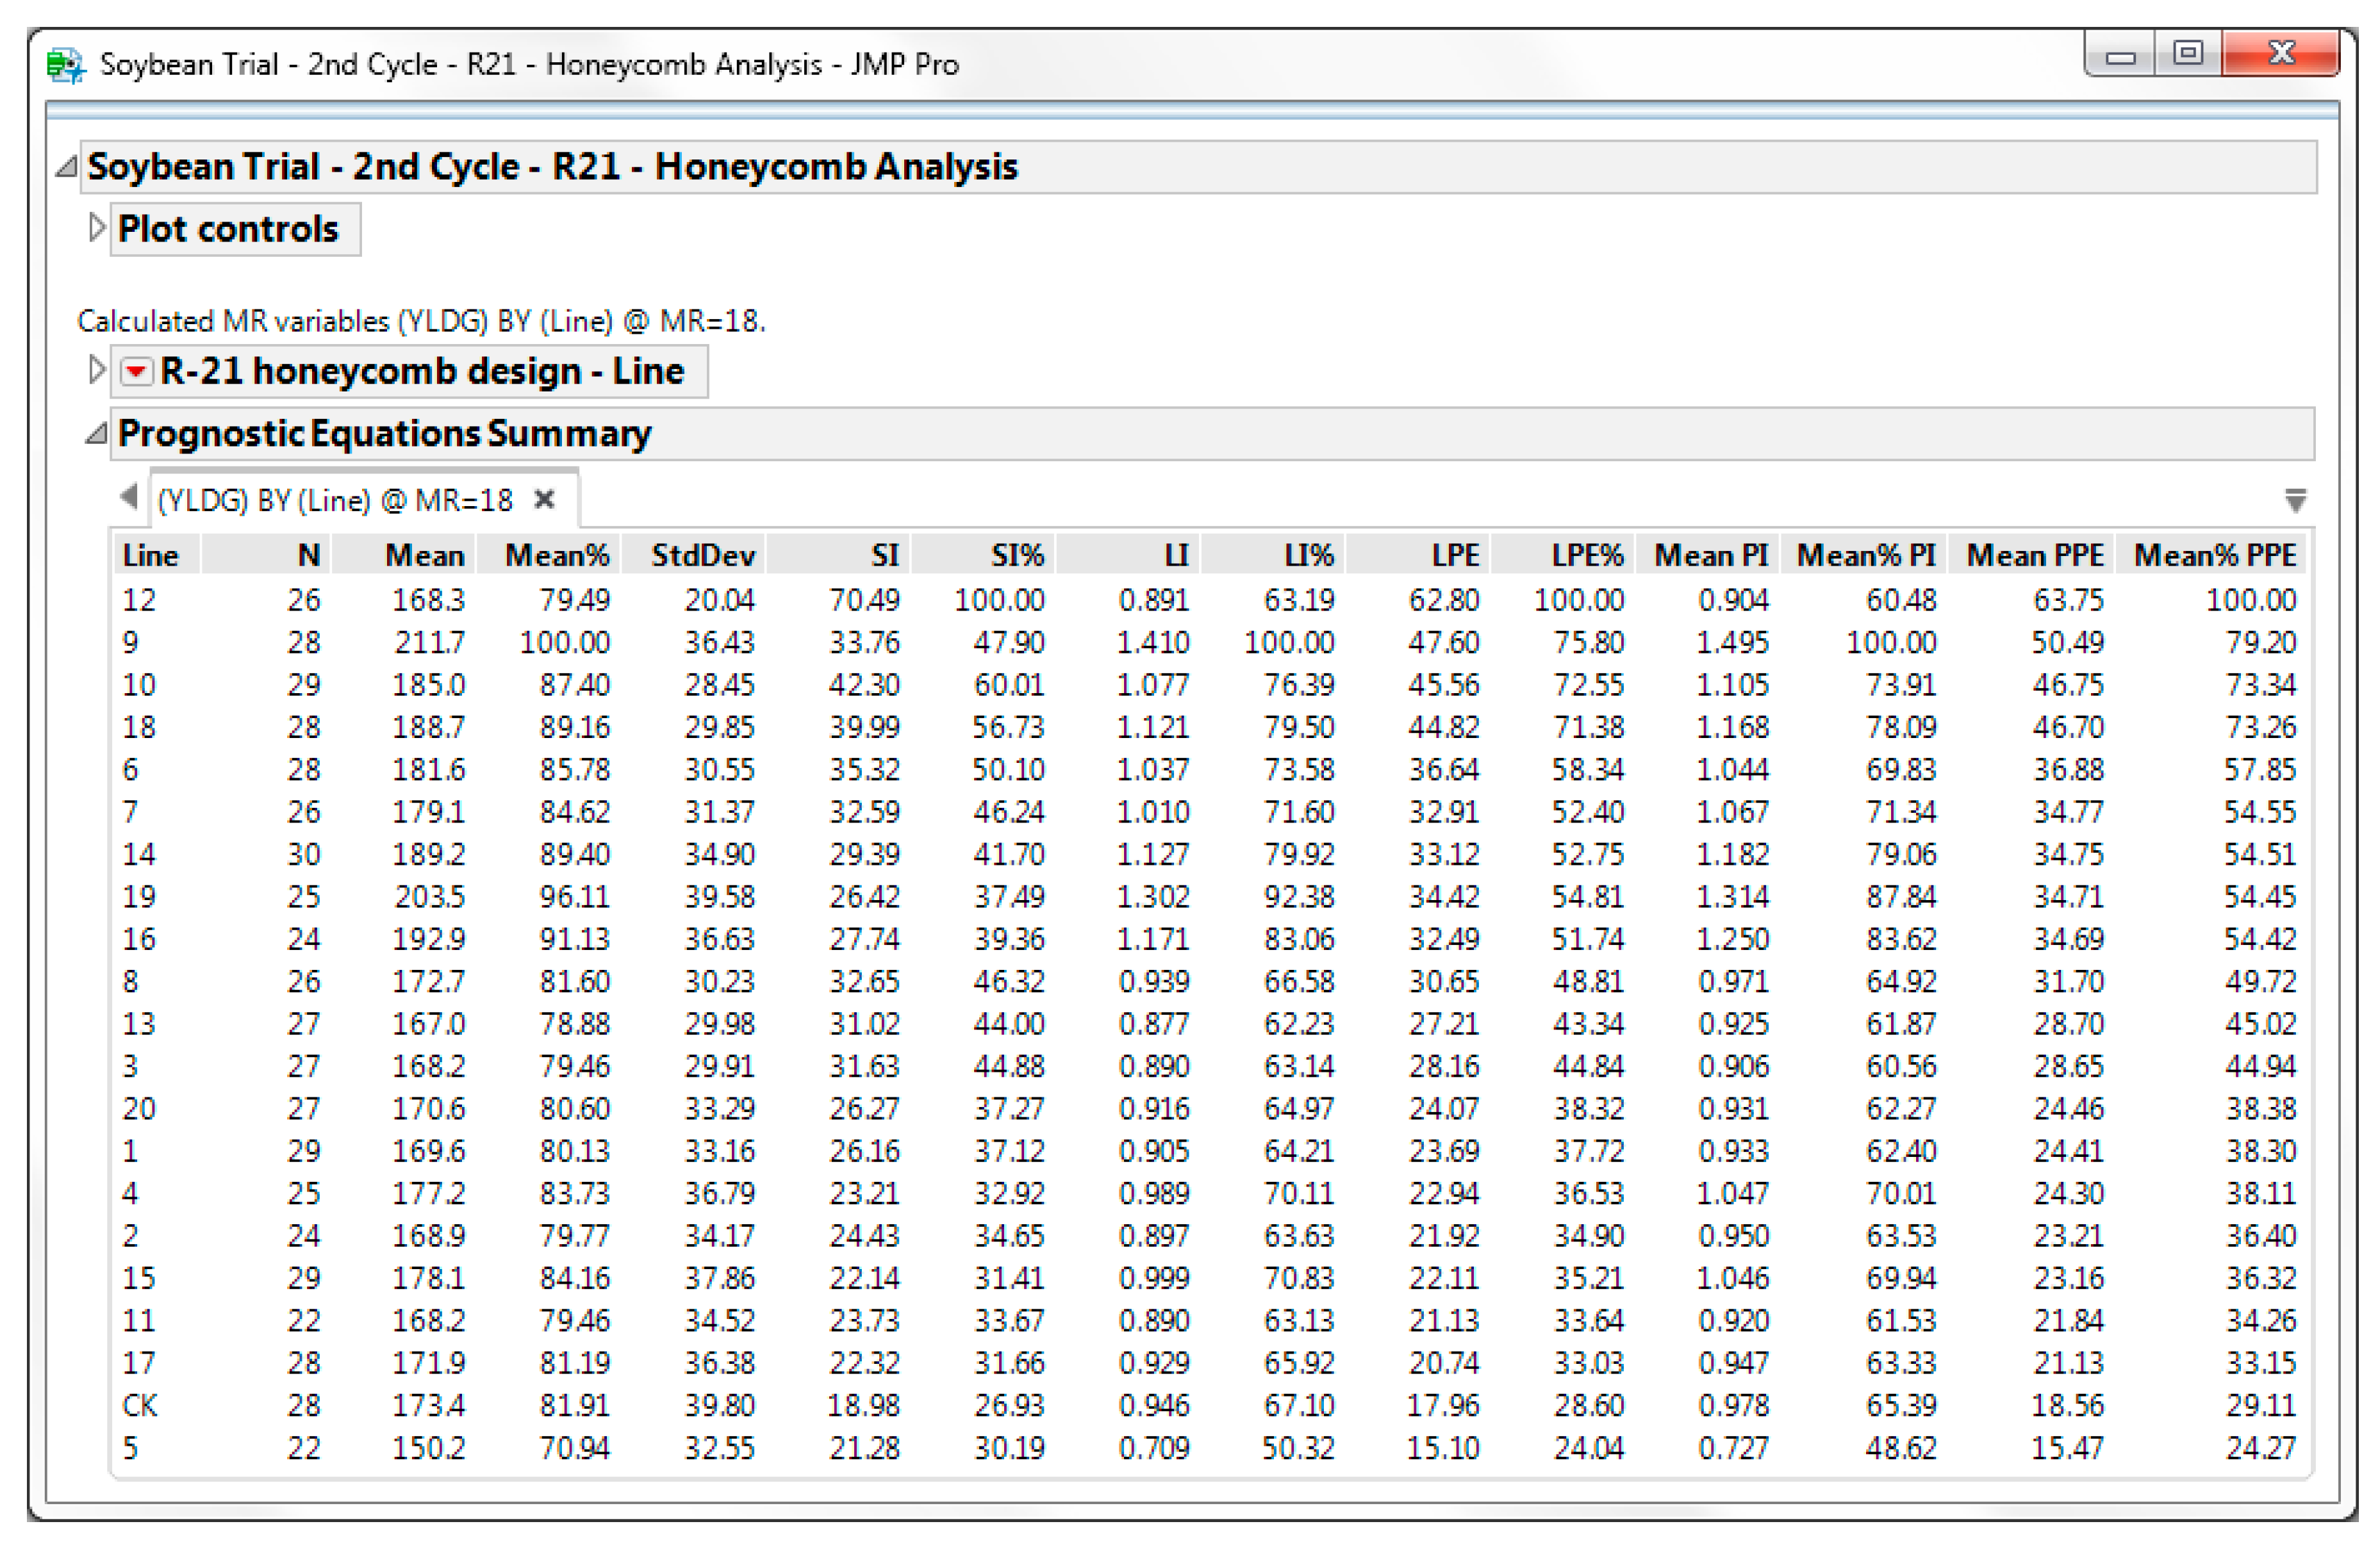Click the N column header
This screenshot has width=2380, height=1549.
(309, 556)
